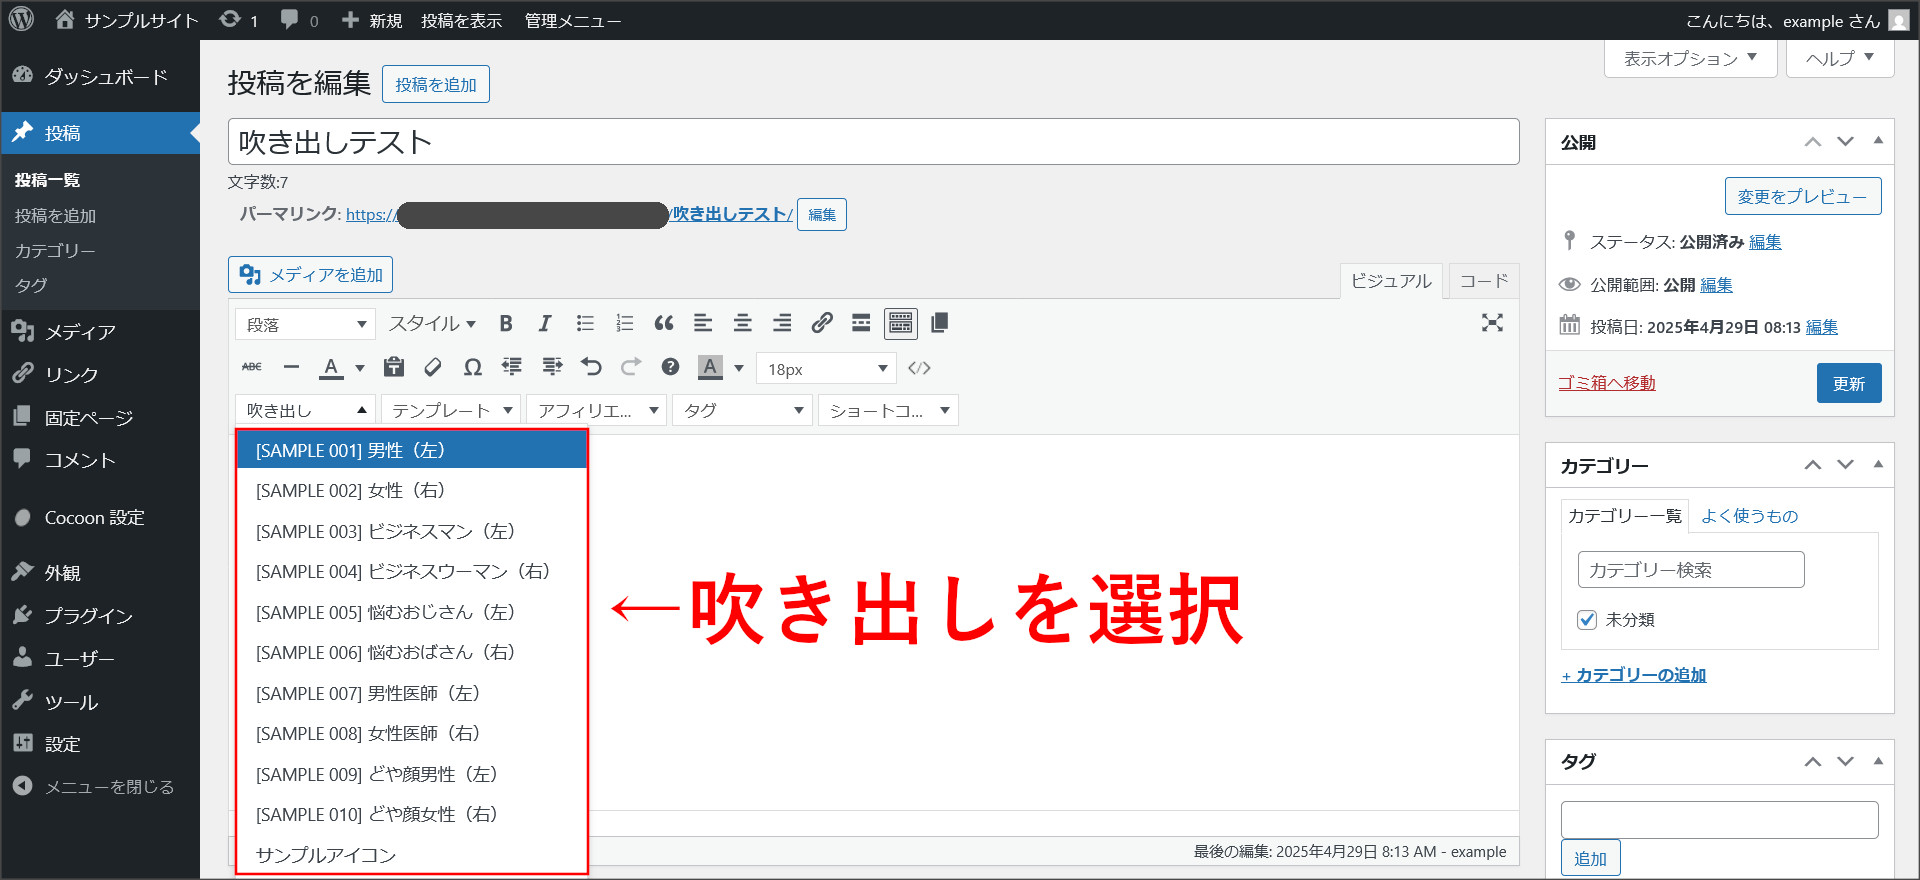Switch to the コード editor tab
This screenshot has height=880, width=1920.
click(1483, 281)
